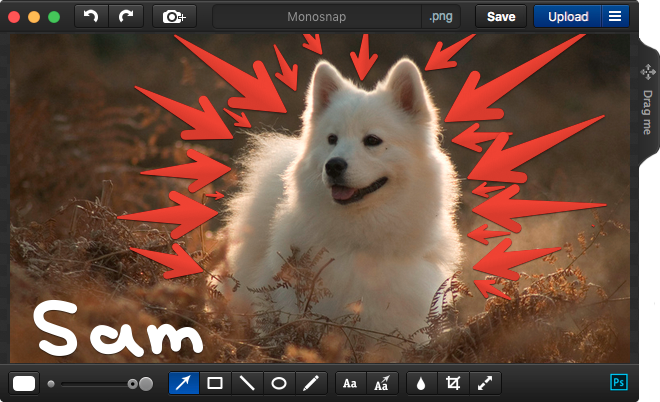Open image in Photoshop
The image size is (660, 402).
619,383
